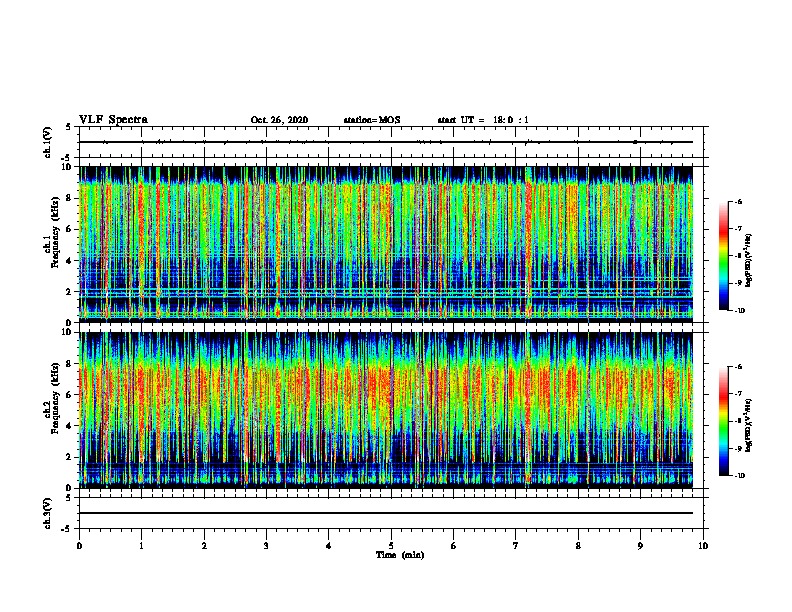Select the date text "Oct. 26, 2020"
This screenshot has height=612, width=792.
tap(279, 120)
